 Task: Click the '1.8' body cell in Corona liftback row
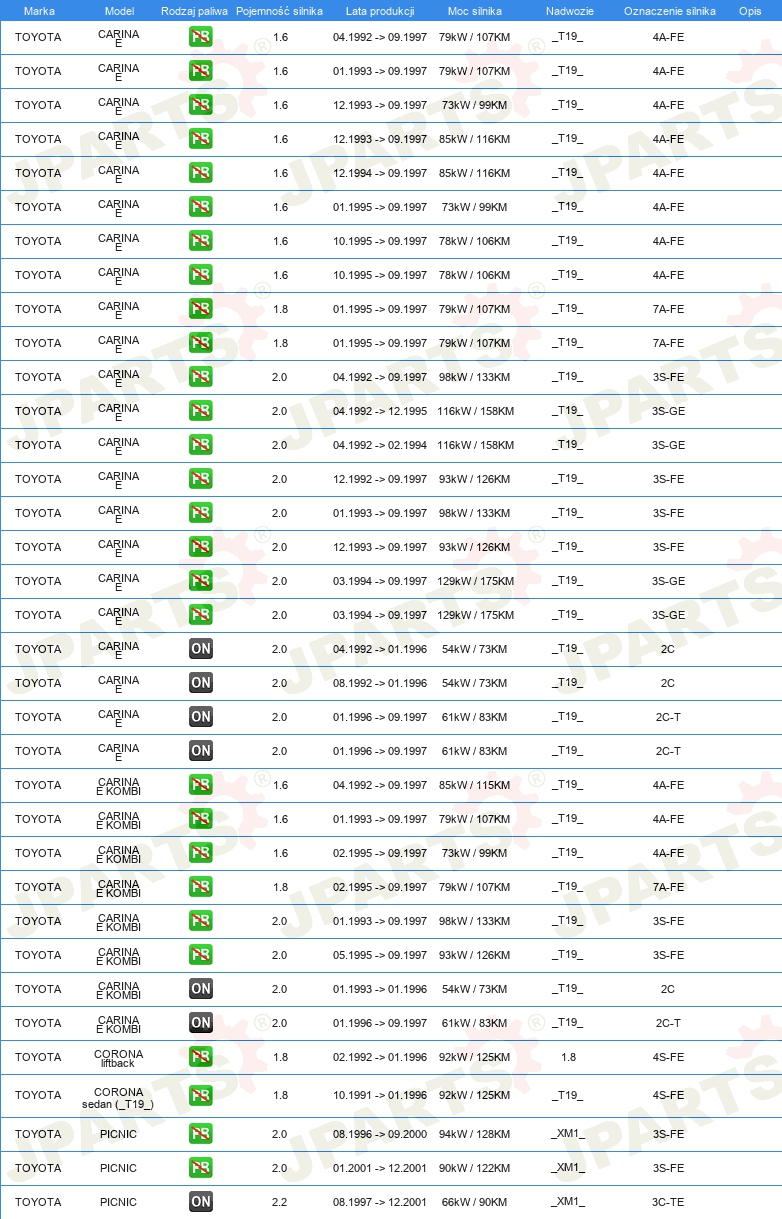(x=568, y=1057)
